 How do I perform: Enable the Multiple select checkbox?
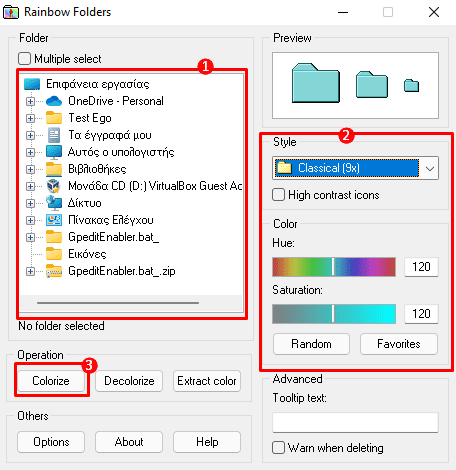[25, 59]
